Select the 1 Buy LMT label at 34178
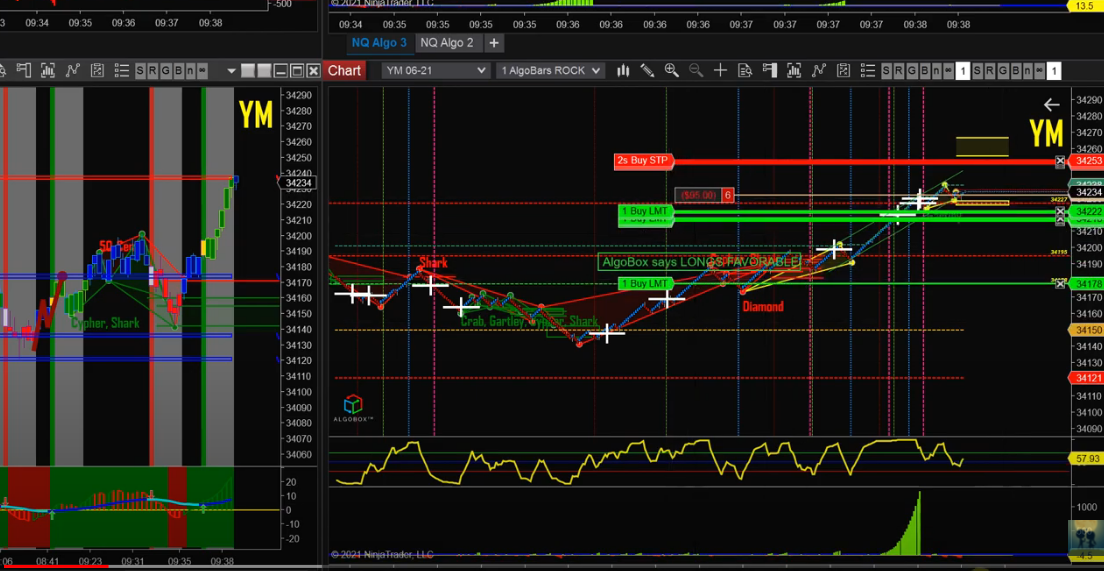Screen dimensions: 1104x571 coord(646,284)
